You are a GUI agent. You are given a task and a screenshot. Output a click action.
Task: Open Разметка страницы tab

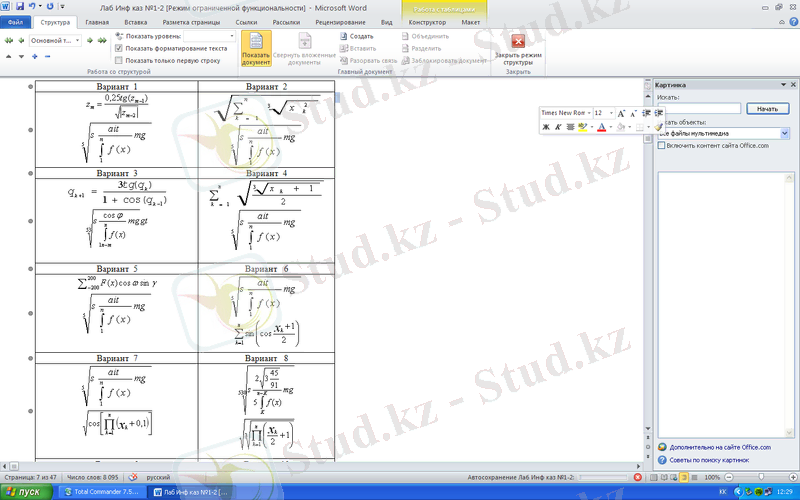click(x=191, y=22)
